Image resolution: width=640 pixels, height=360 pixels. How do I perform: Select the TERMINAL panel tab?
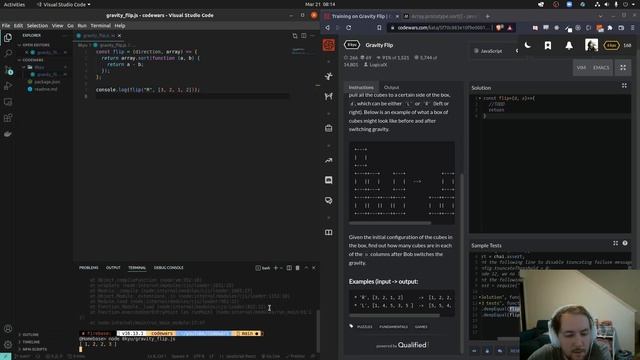click(x=137, y=268)
